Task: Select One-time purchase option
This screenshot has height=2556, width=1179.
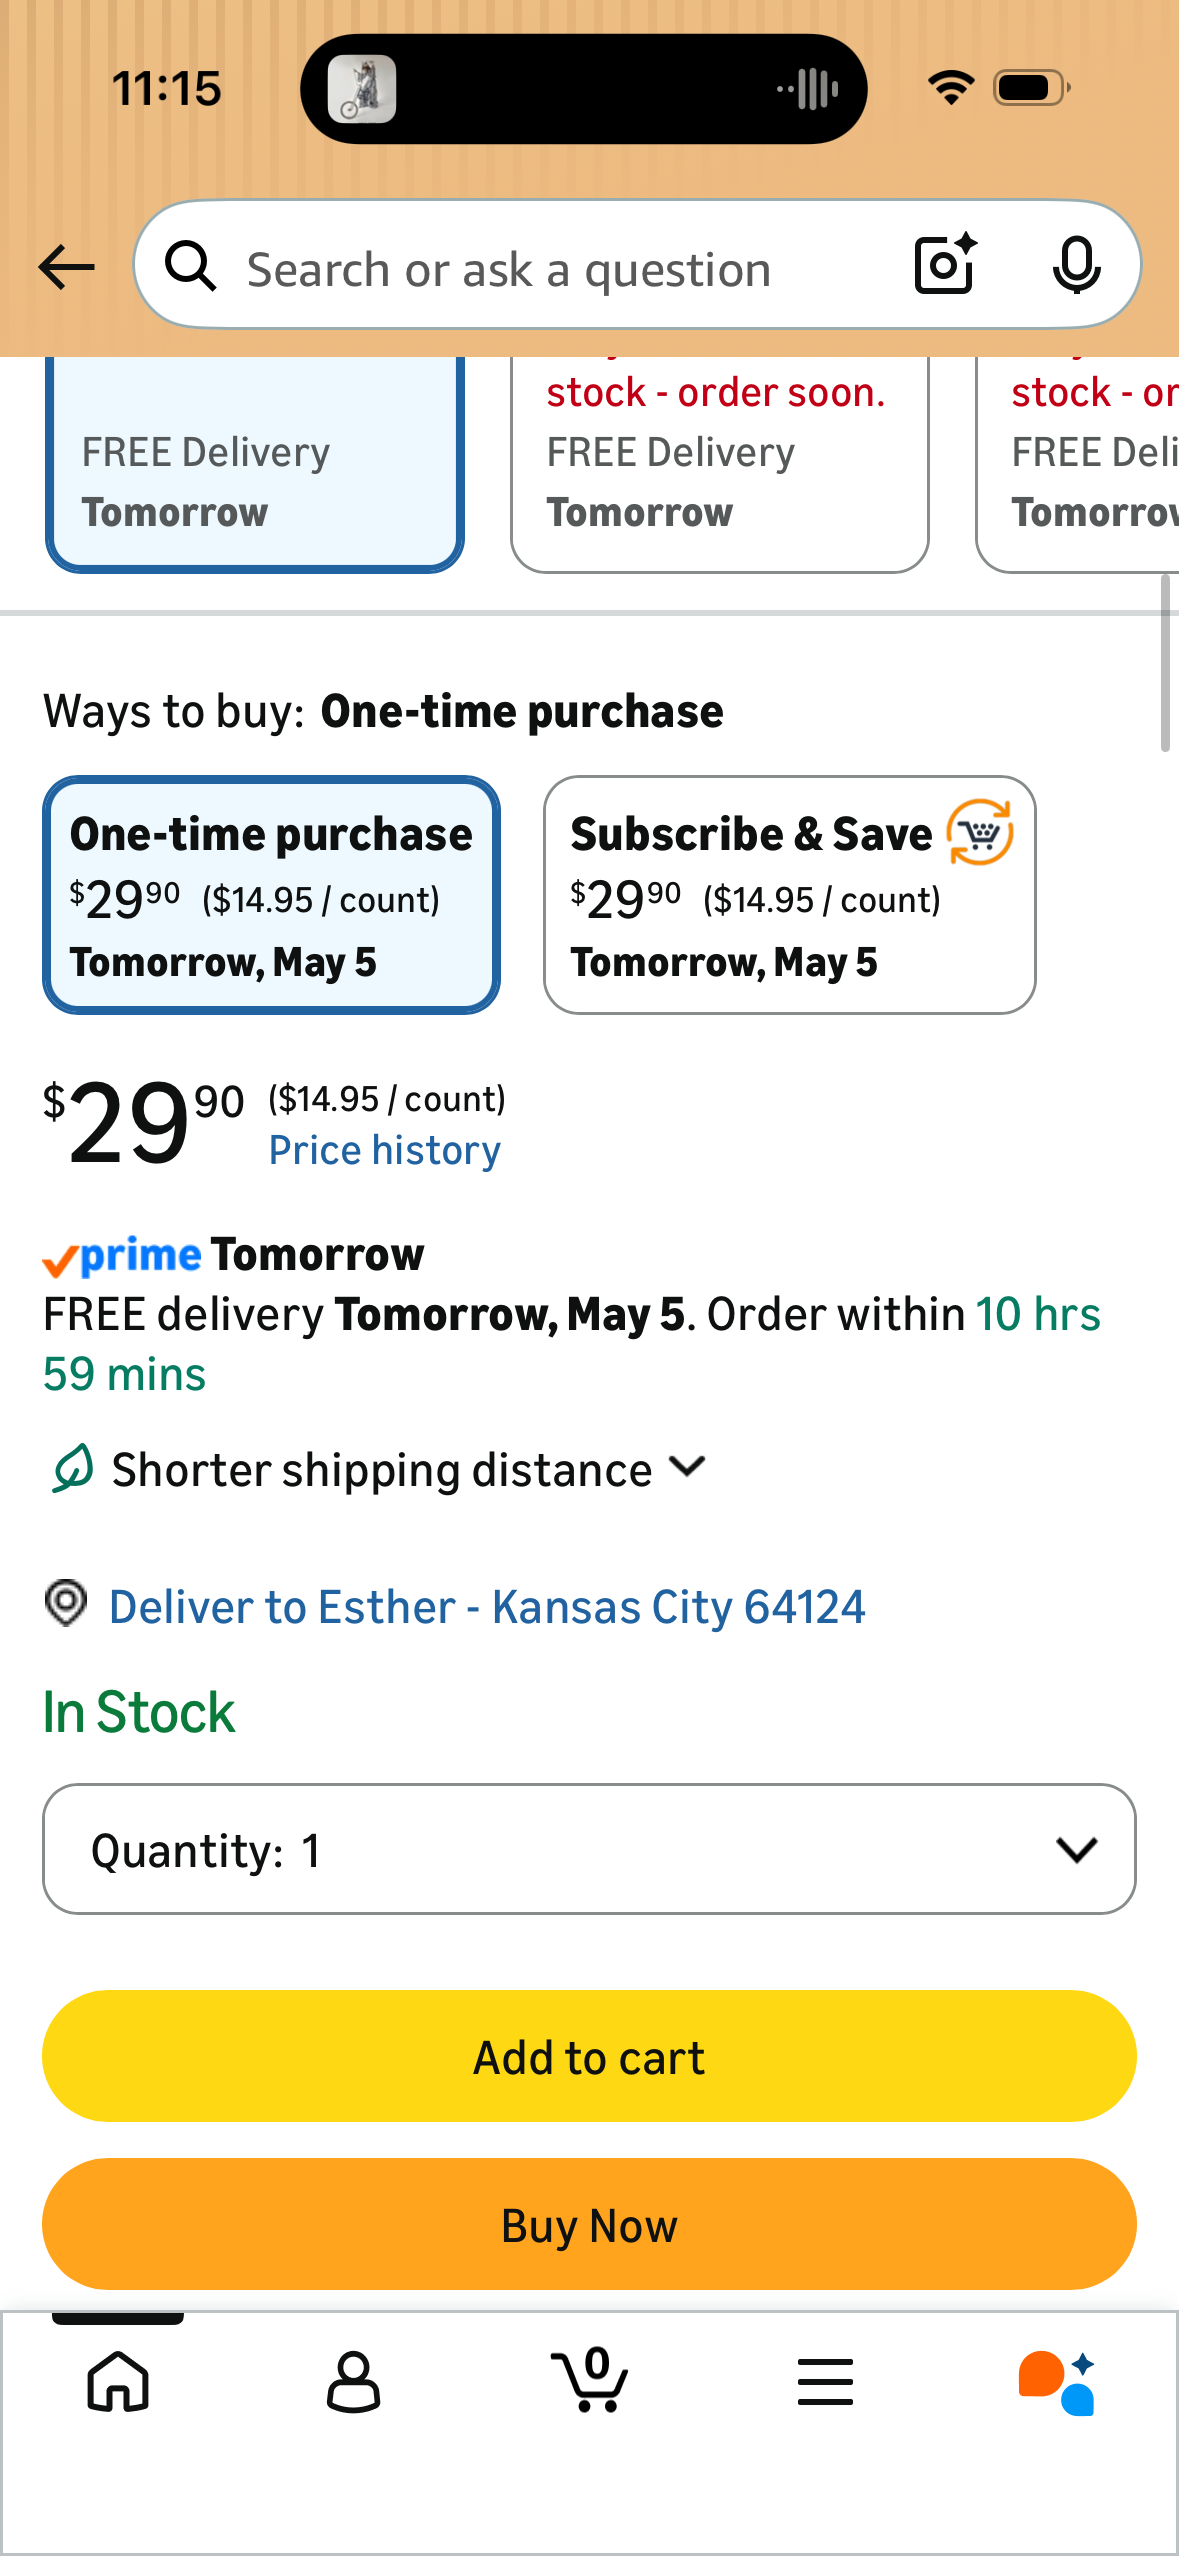Action: point(271,895)
